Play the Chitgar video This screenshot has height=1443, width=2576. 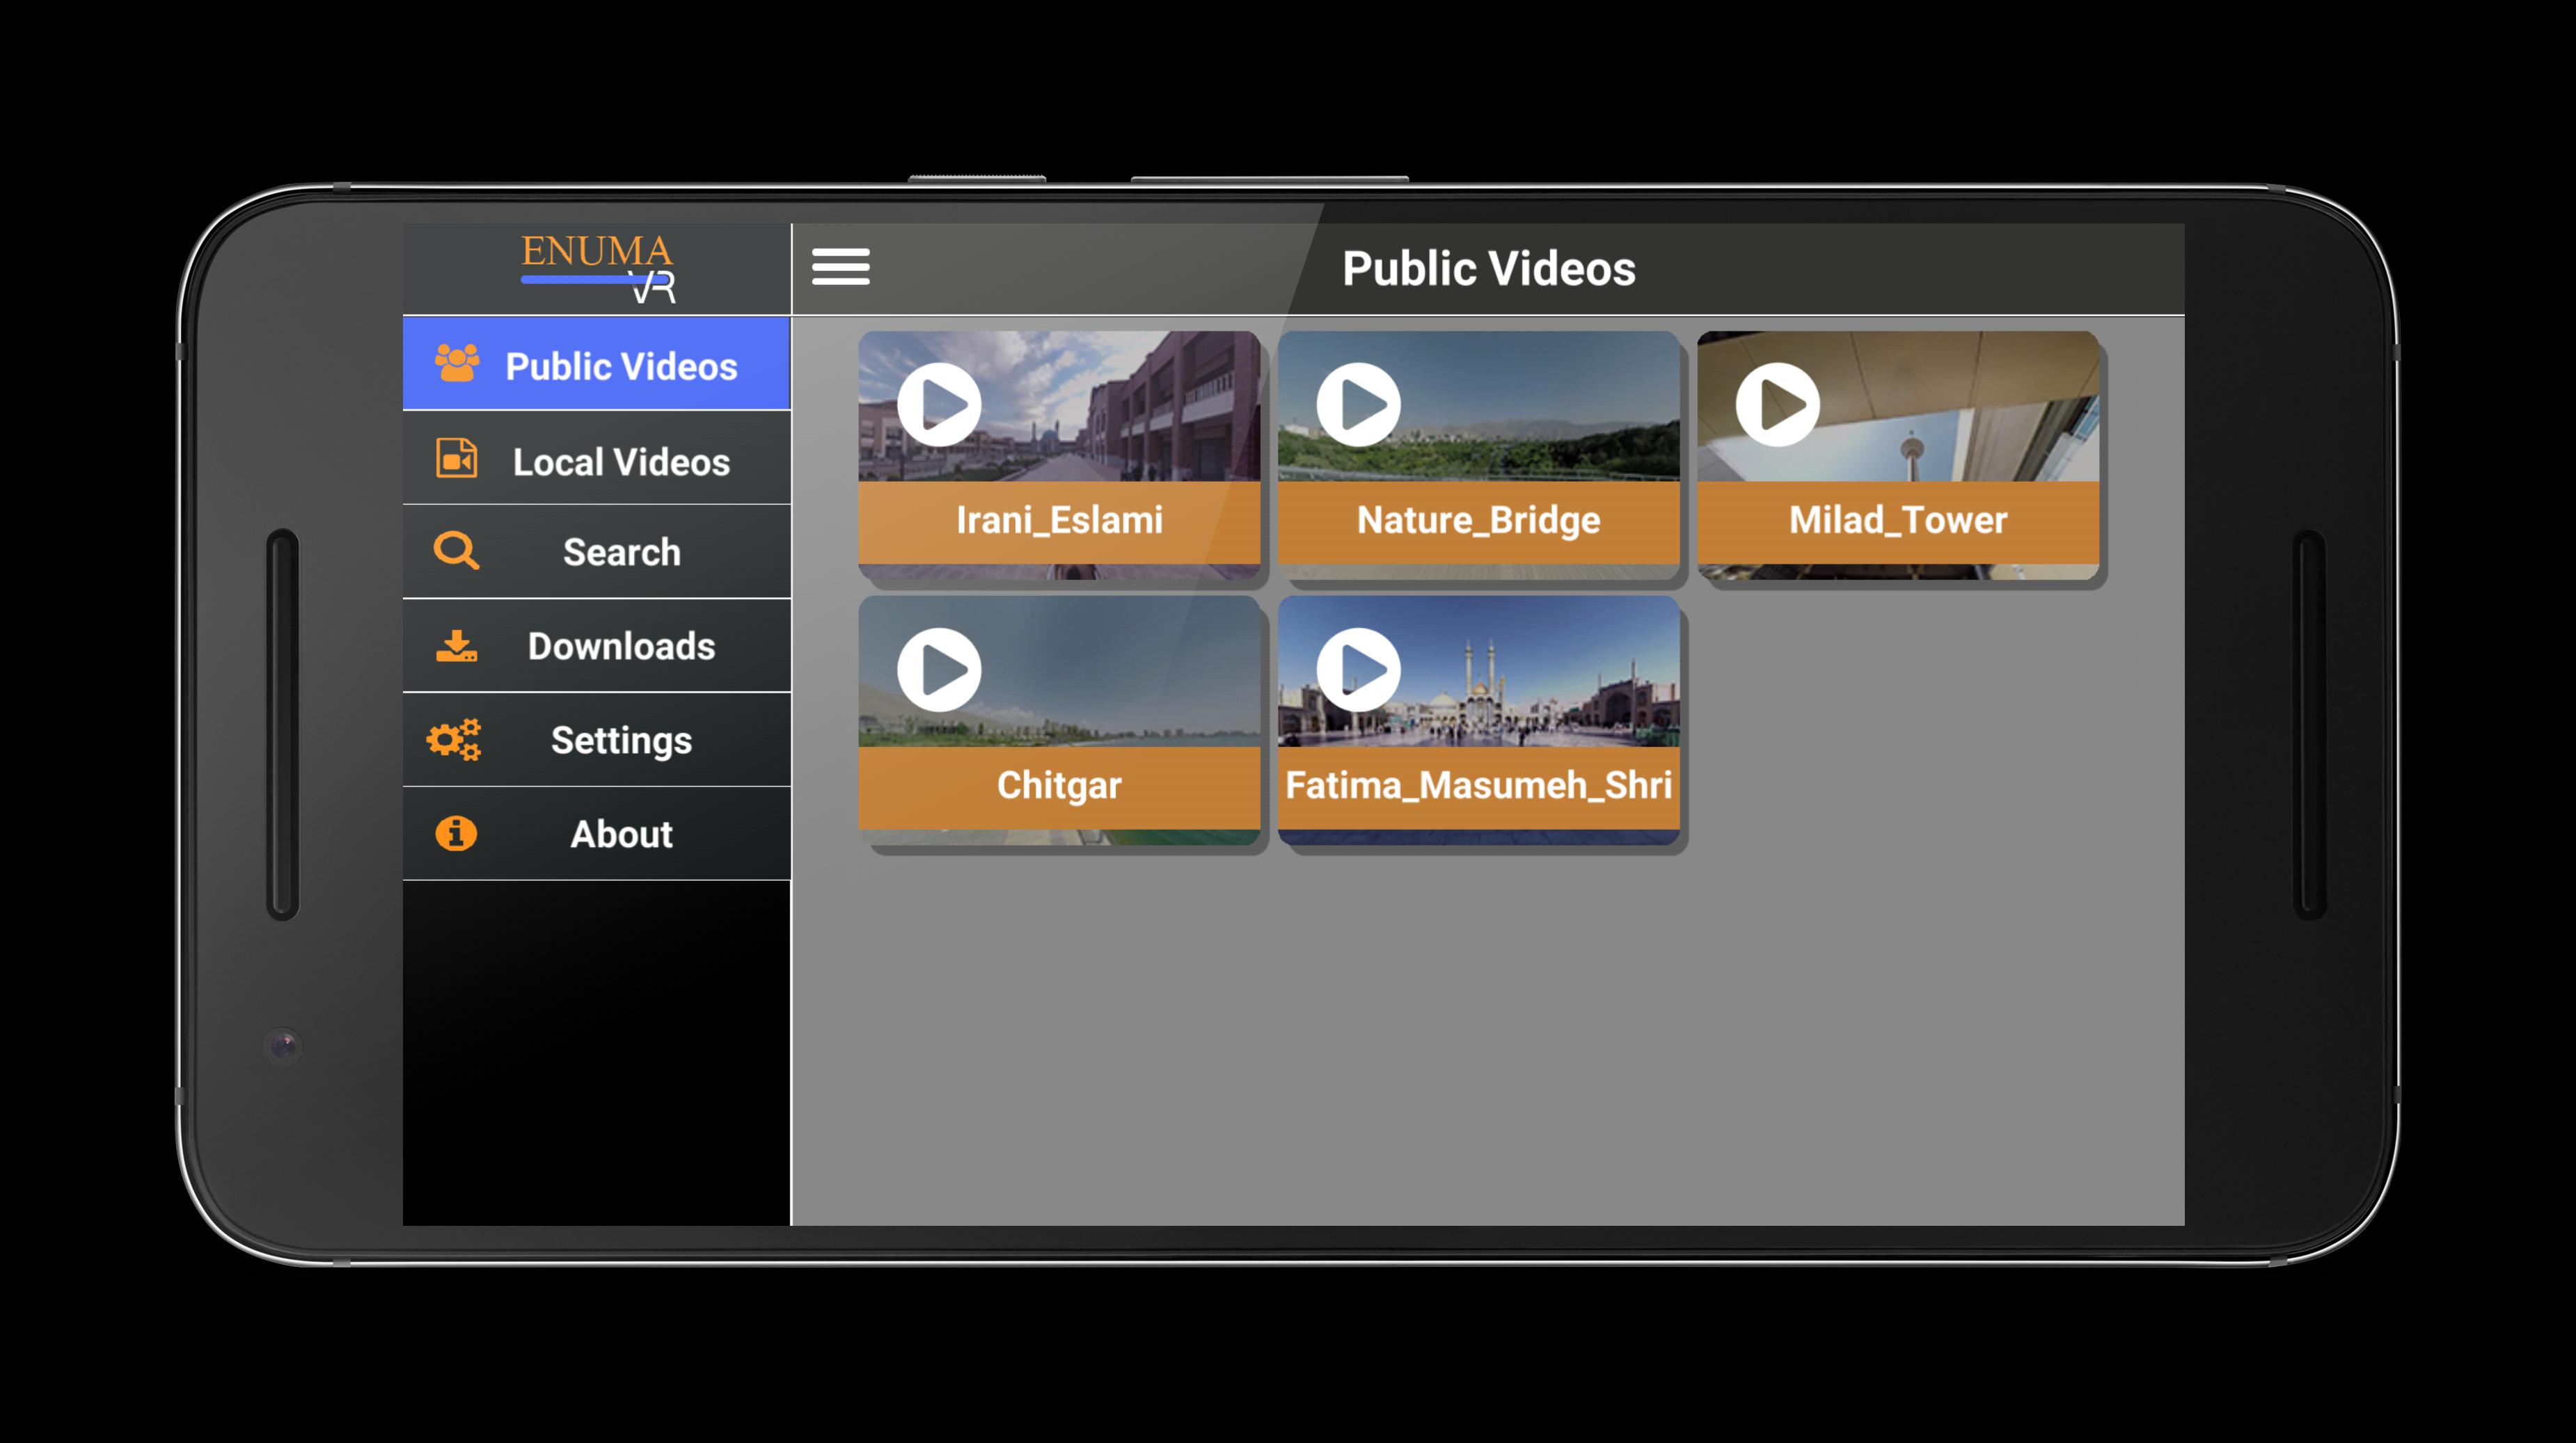click(939, 670)
